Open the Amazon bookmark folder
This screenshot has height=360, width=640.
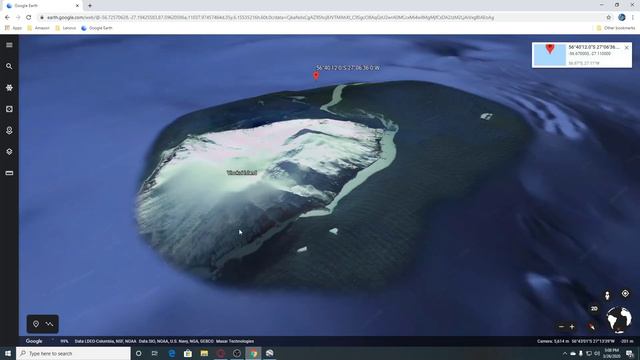point(38,28)
